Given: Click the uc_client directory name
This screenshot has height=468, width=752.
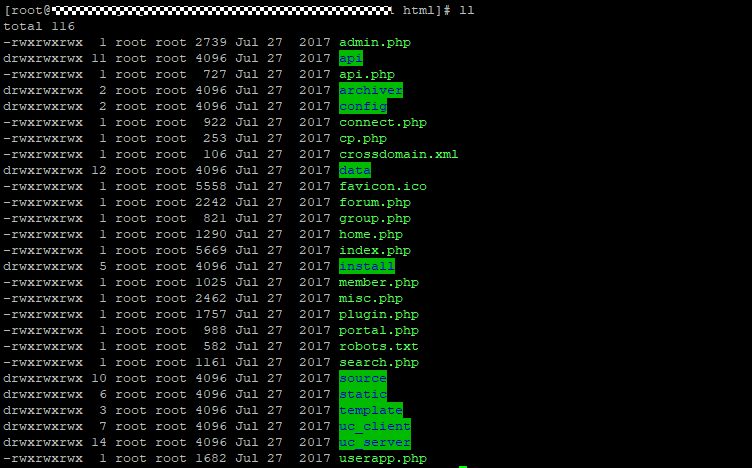Looking at the screenshot, I should [375, 426].
